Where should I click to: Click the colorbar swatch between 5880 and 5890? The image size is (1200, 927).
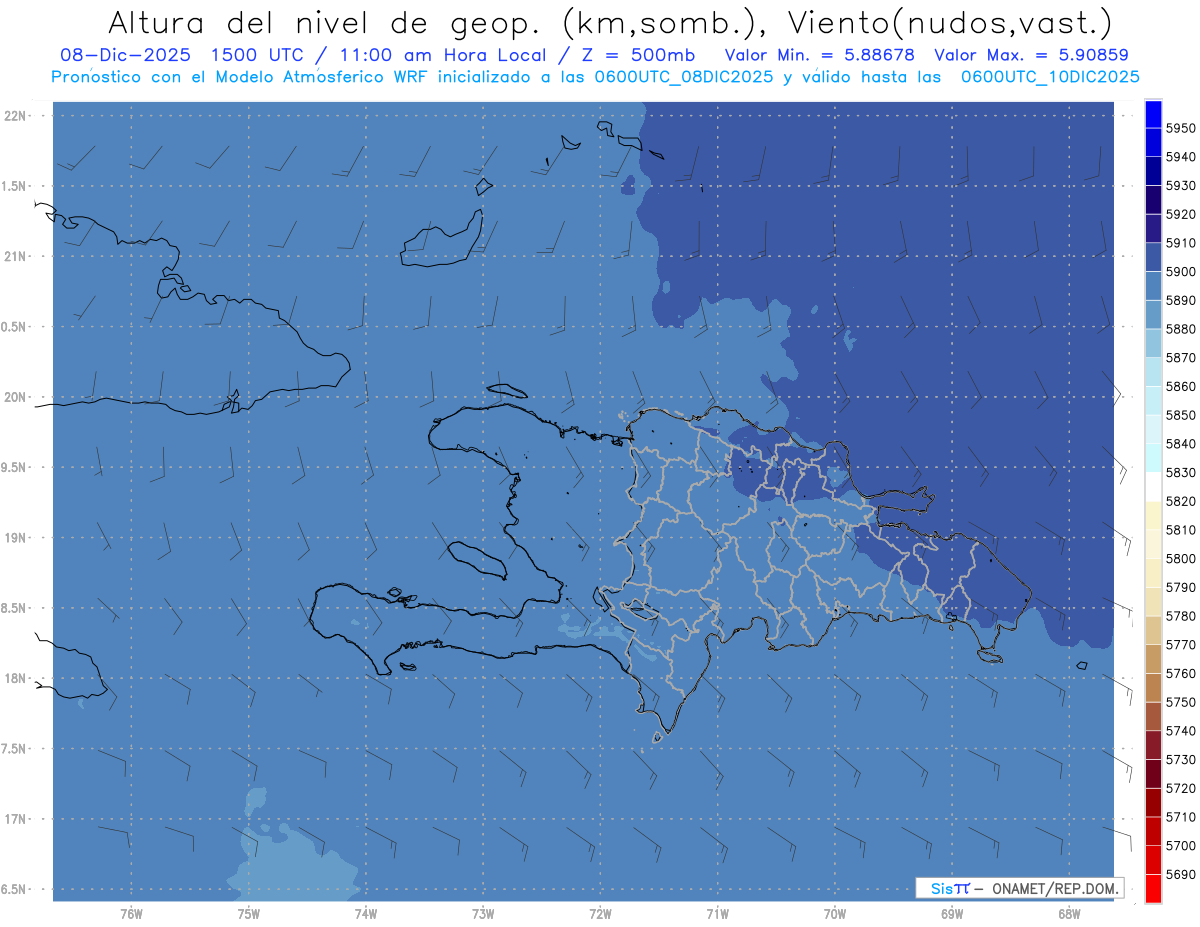pos(1152,314)
